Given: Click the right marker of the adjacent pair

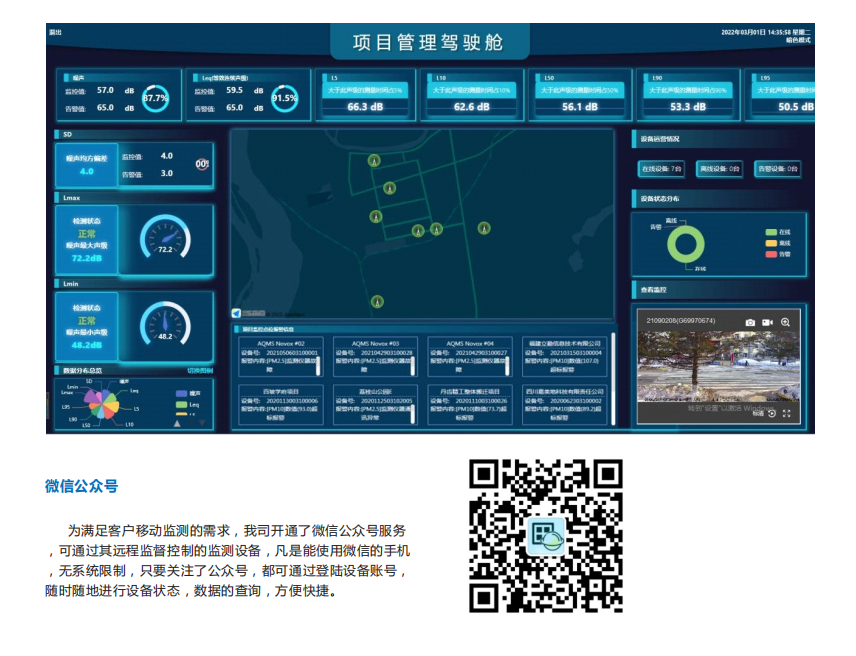Looking at the screenshot, I should tap(436, 229).
